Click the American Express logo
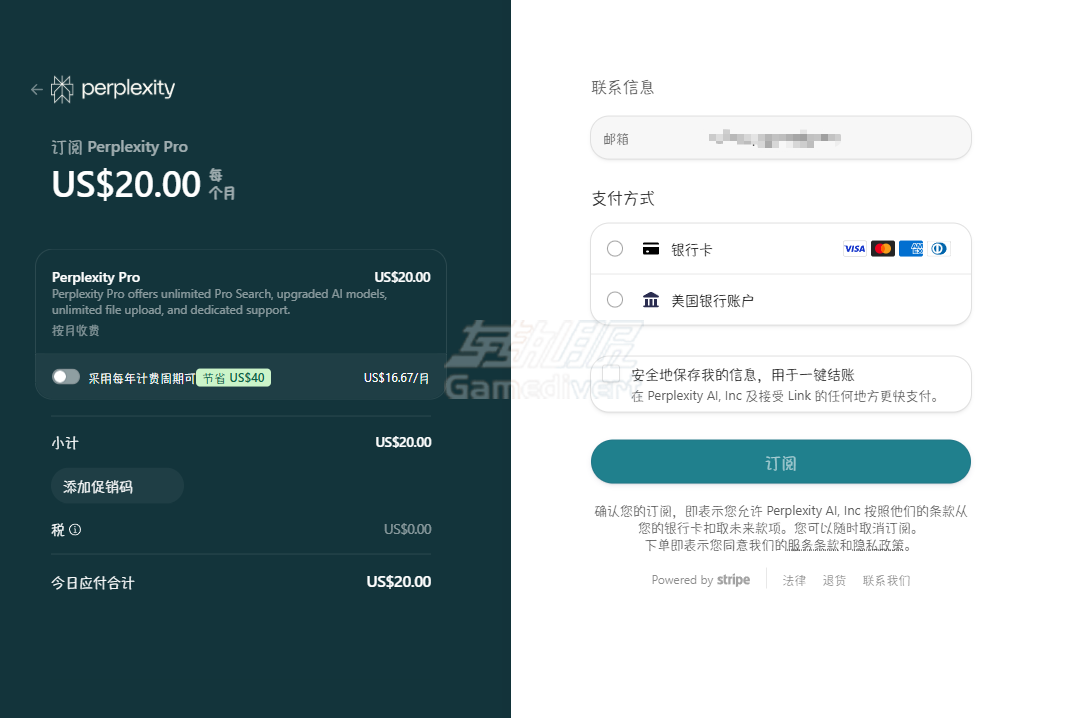The height and width of the screenshot is (718, 1088). (910, 248)
